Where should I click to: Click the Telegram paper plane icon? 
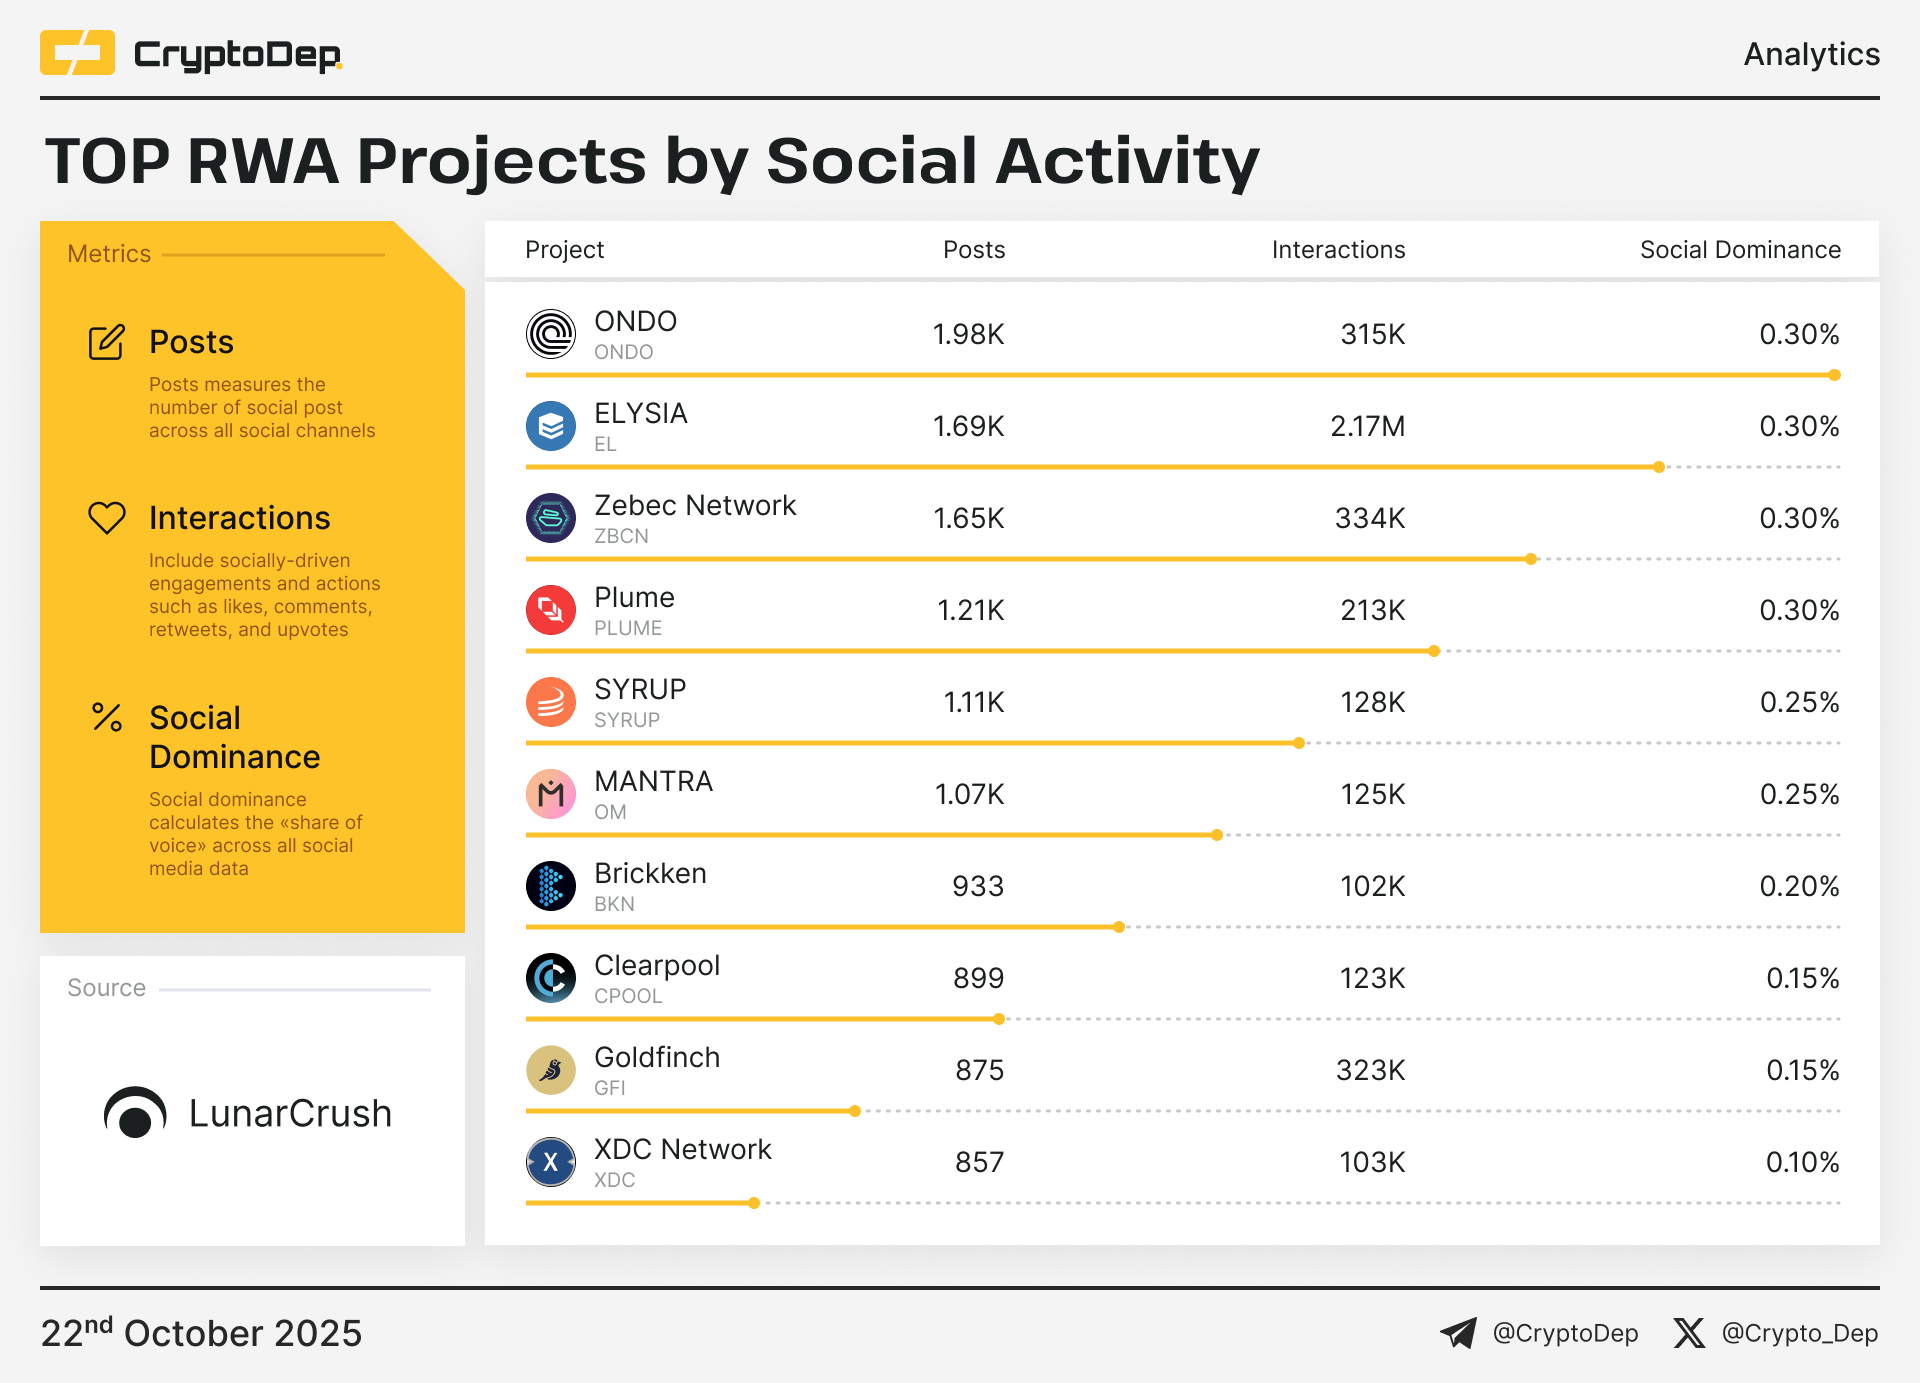pyautogui.click(x=1458, y=1333)
